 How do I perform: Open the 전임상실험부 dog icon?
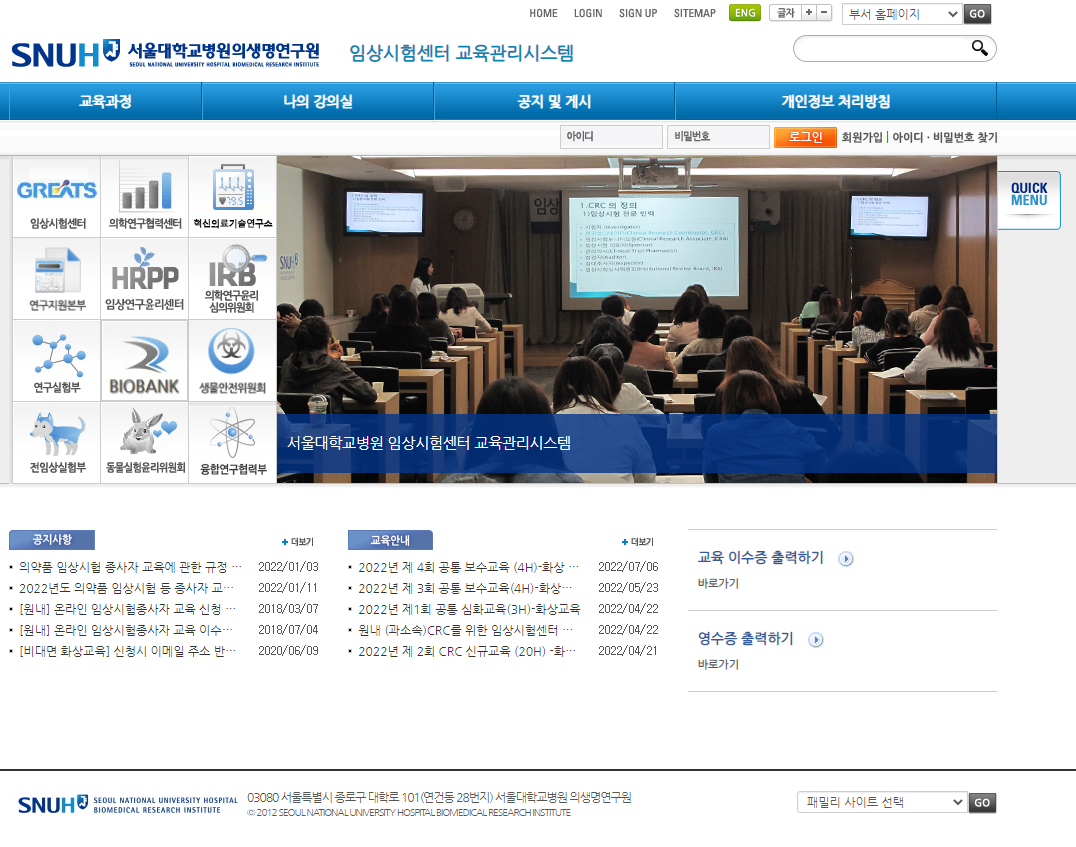57,443
